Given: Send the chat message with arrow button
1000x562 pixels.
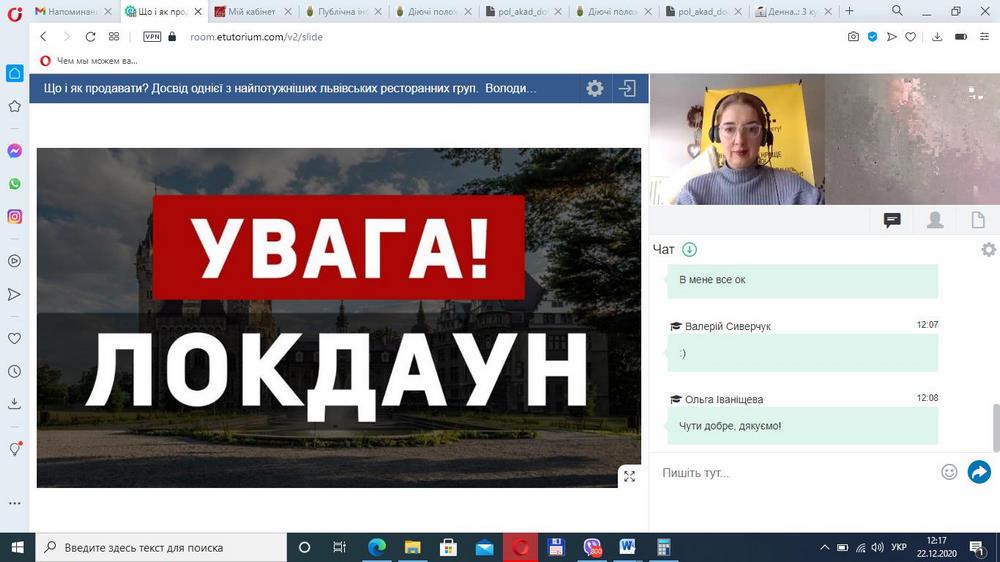Looking at the screenshot, I should [x=979, y=472].
